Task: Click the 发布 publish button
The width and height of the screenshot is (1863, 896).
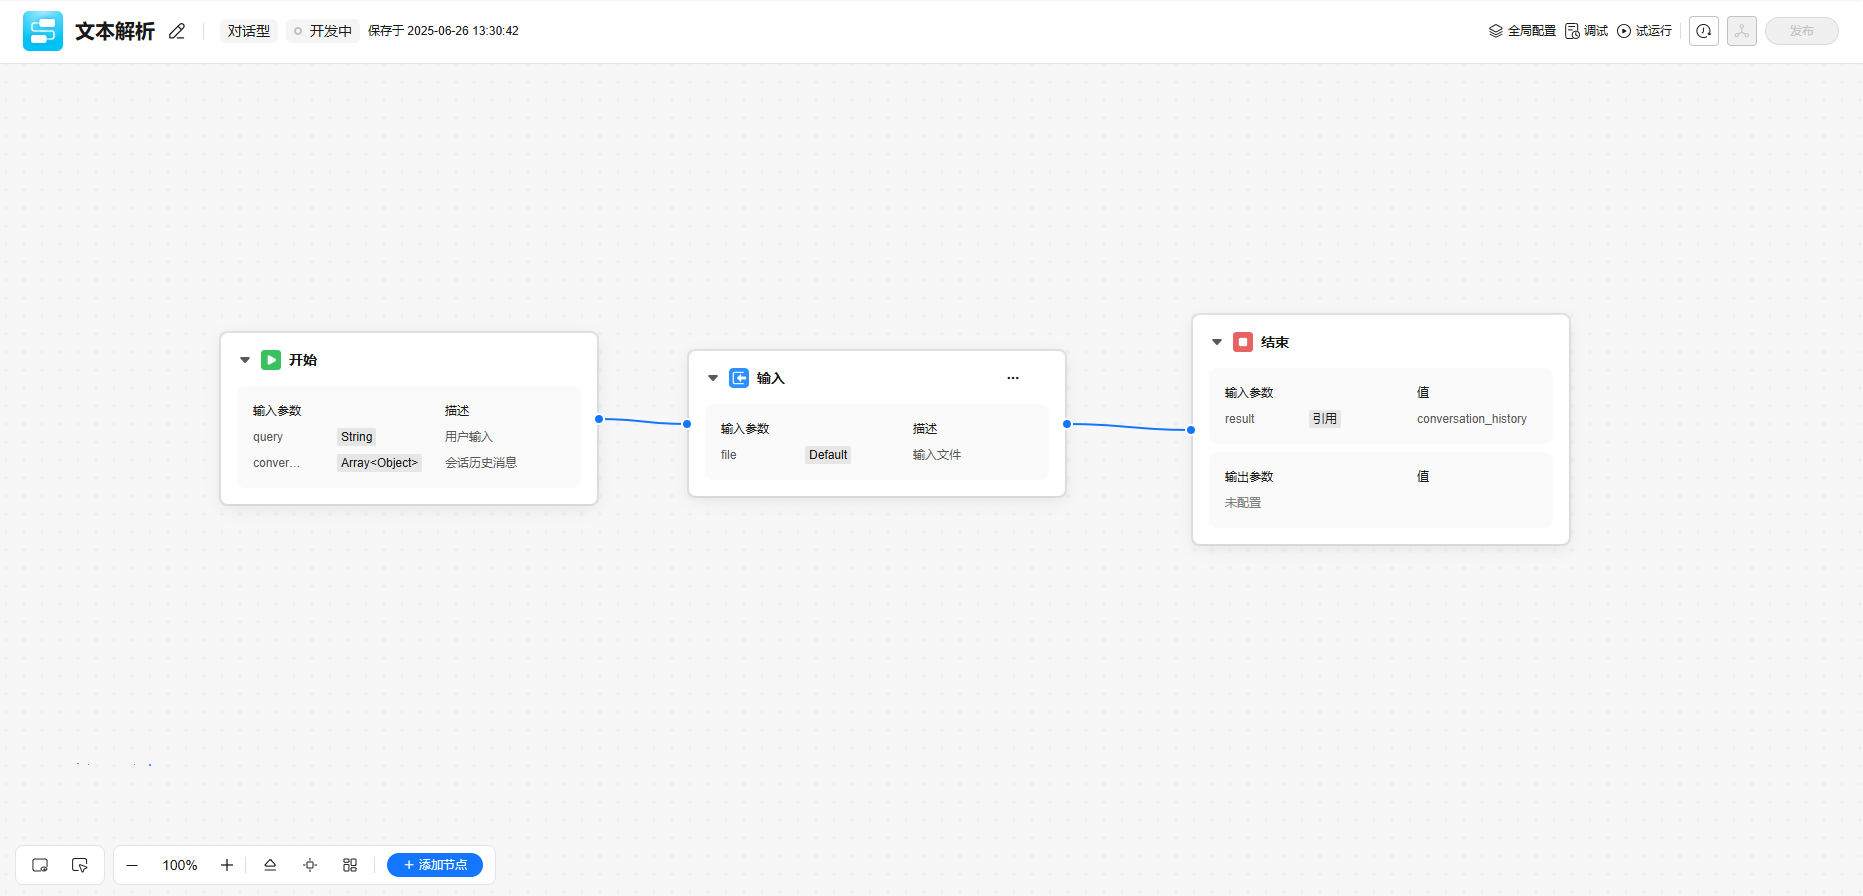Action: pyautogui.click(x=1801, y=31)
